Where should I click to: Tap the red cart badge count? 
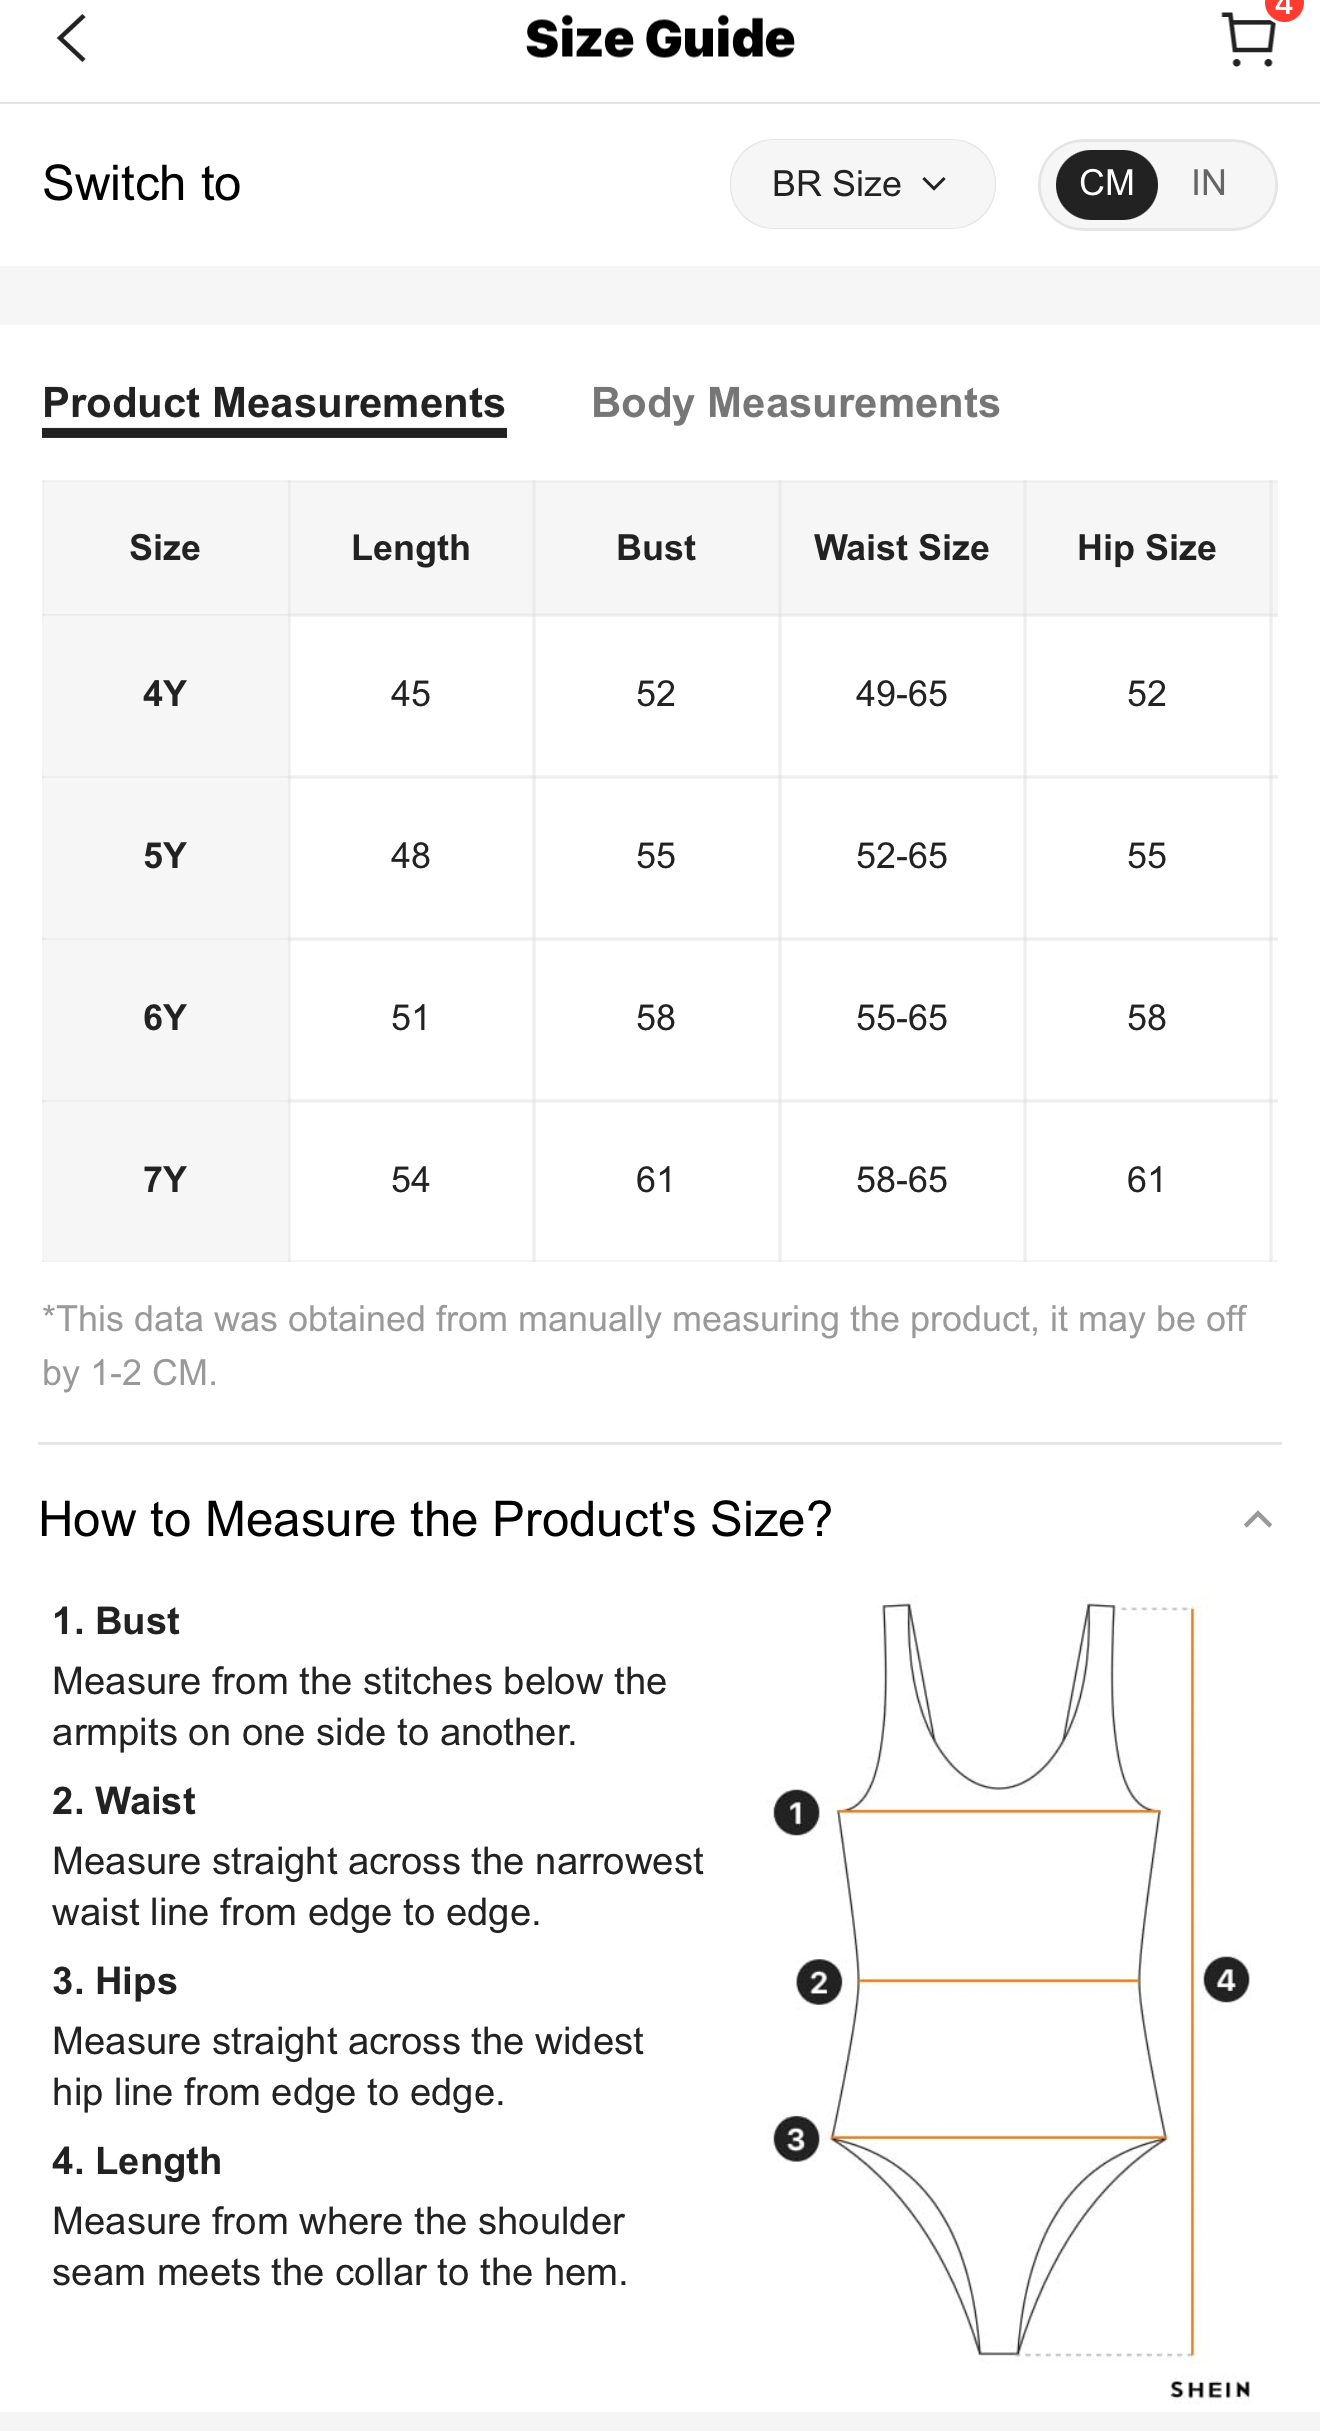point(1284,8)
